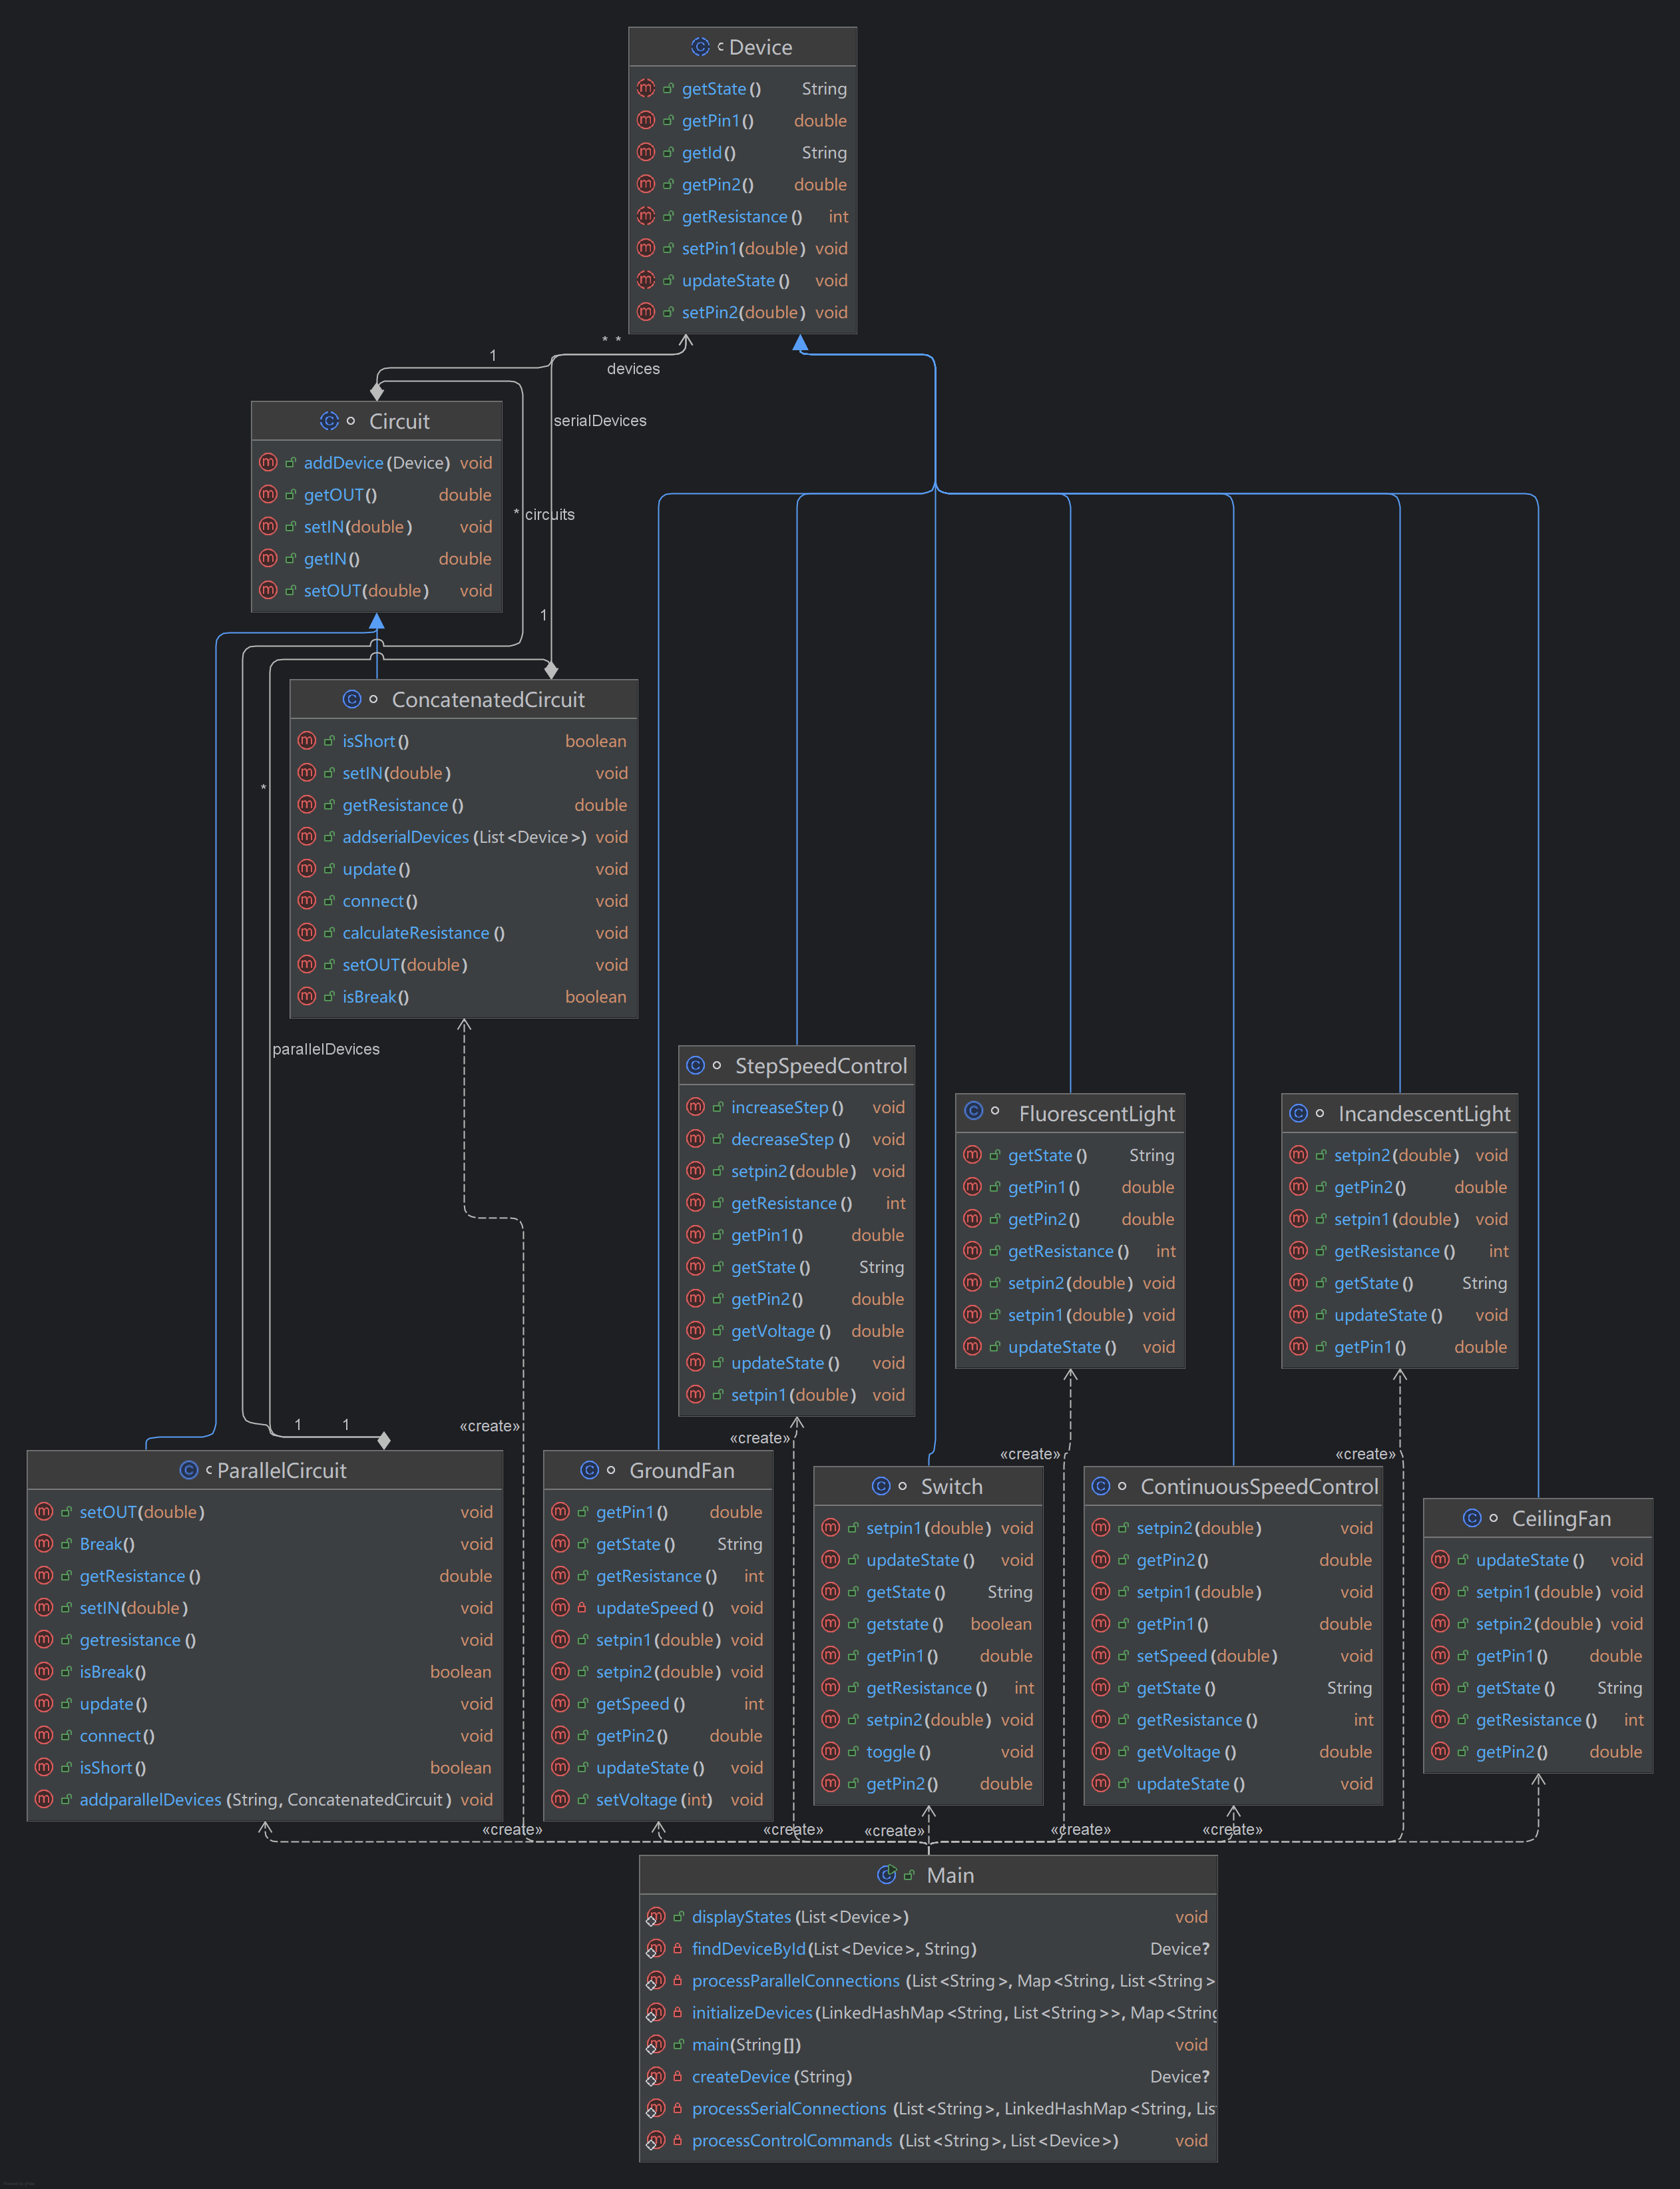1680x2189 pixels.
Task: Click method icon beside isShort() in ConcatenatedCircuit
Action: click(307, 741)
